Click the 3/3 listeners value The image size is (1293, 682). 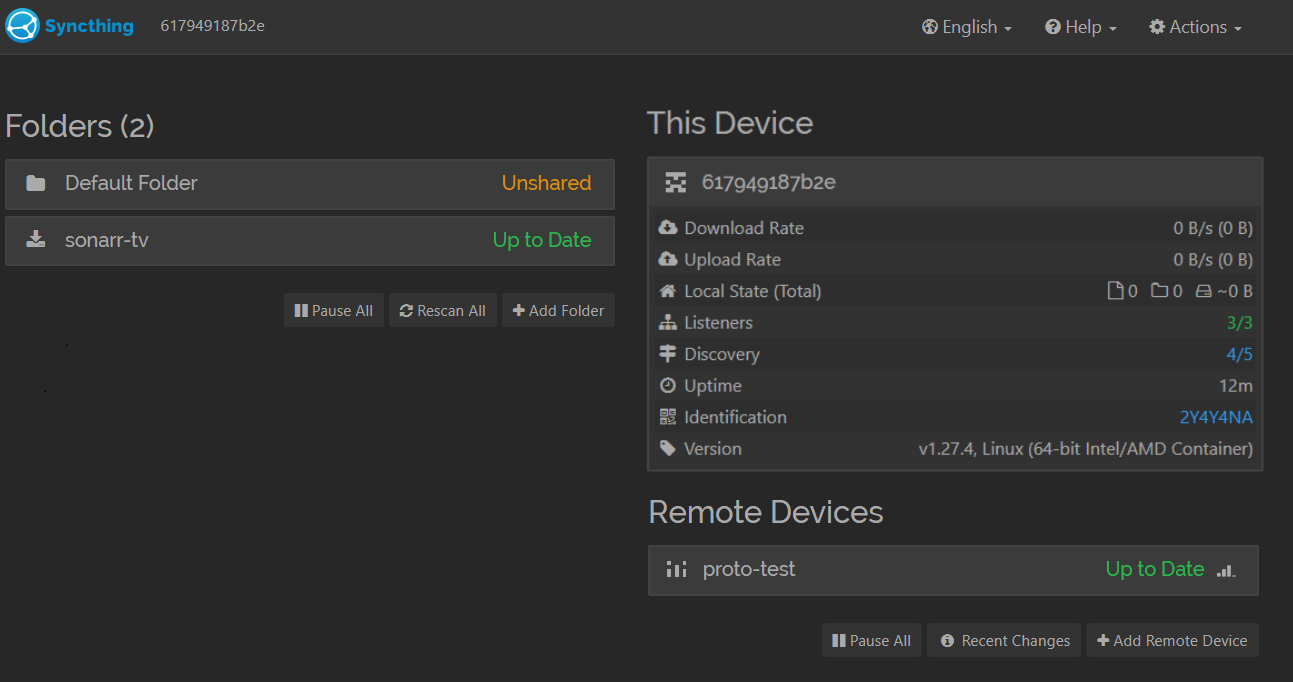tap(1240, 323)
